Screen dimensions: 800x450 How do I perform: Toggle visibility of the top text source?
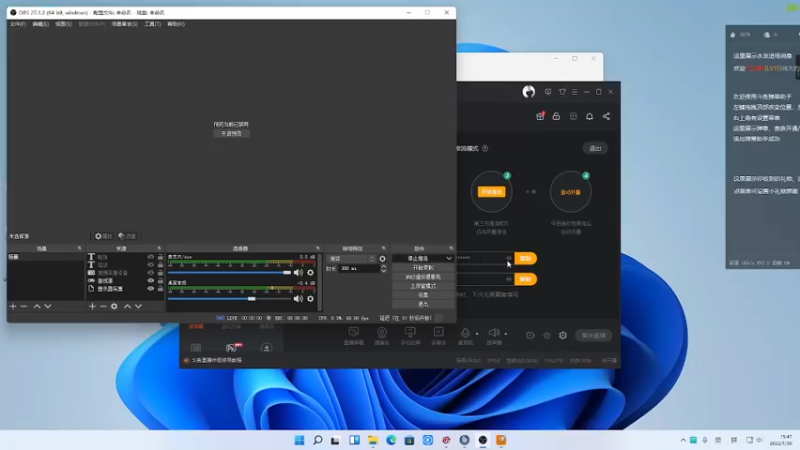[151, 257]
